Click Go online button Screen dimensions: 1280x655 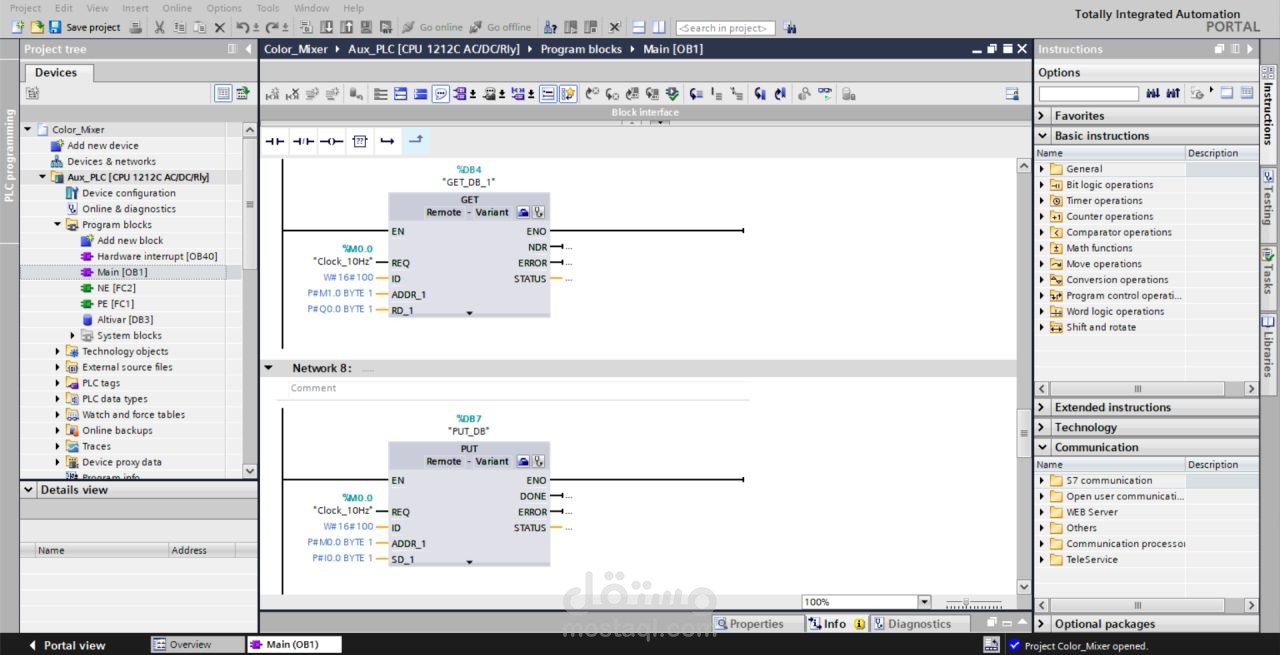pos(433,27)
